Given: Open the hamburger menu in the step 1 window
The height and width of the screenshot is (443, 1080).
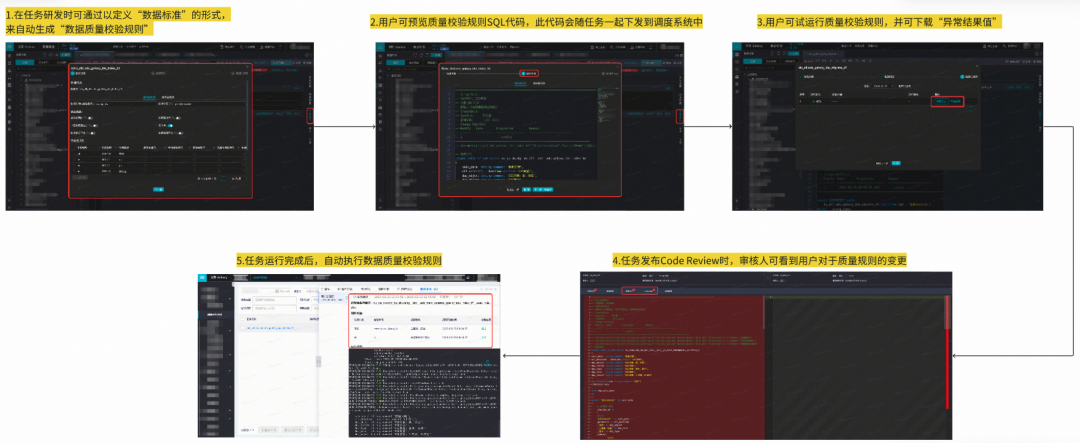Looking at the screenshot, I should (x=10, y=46).
